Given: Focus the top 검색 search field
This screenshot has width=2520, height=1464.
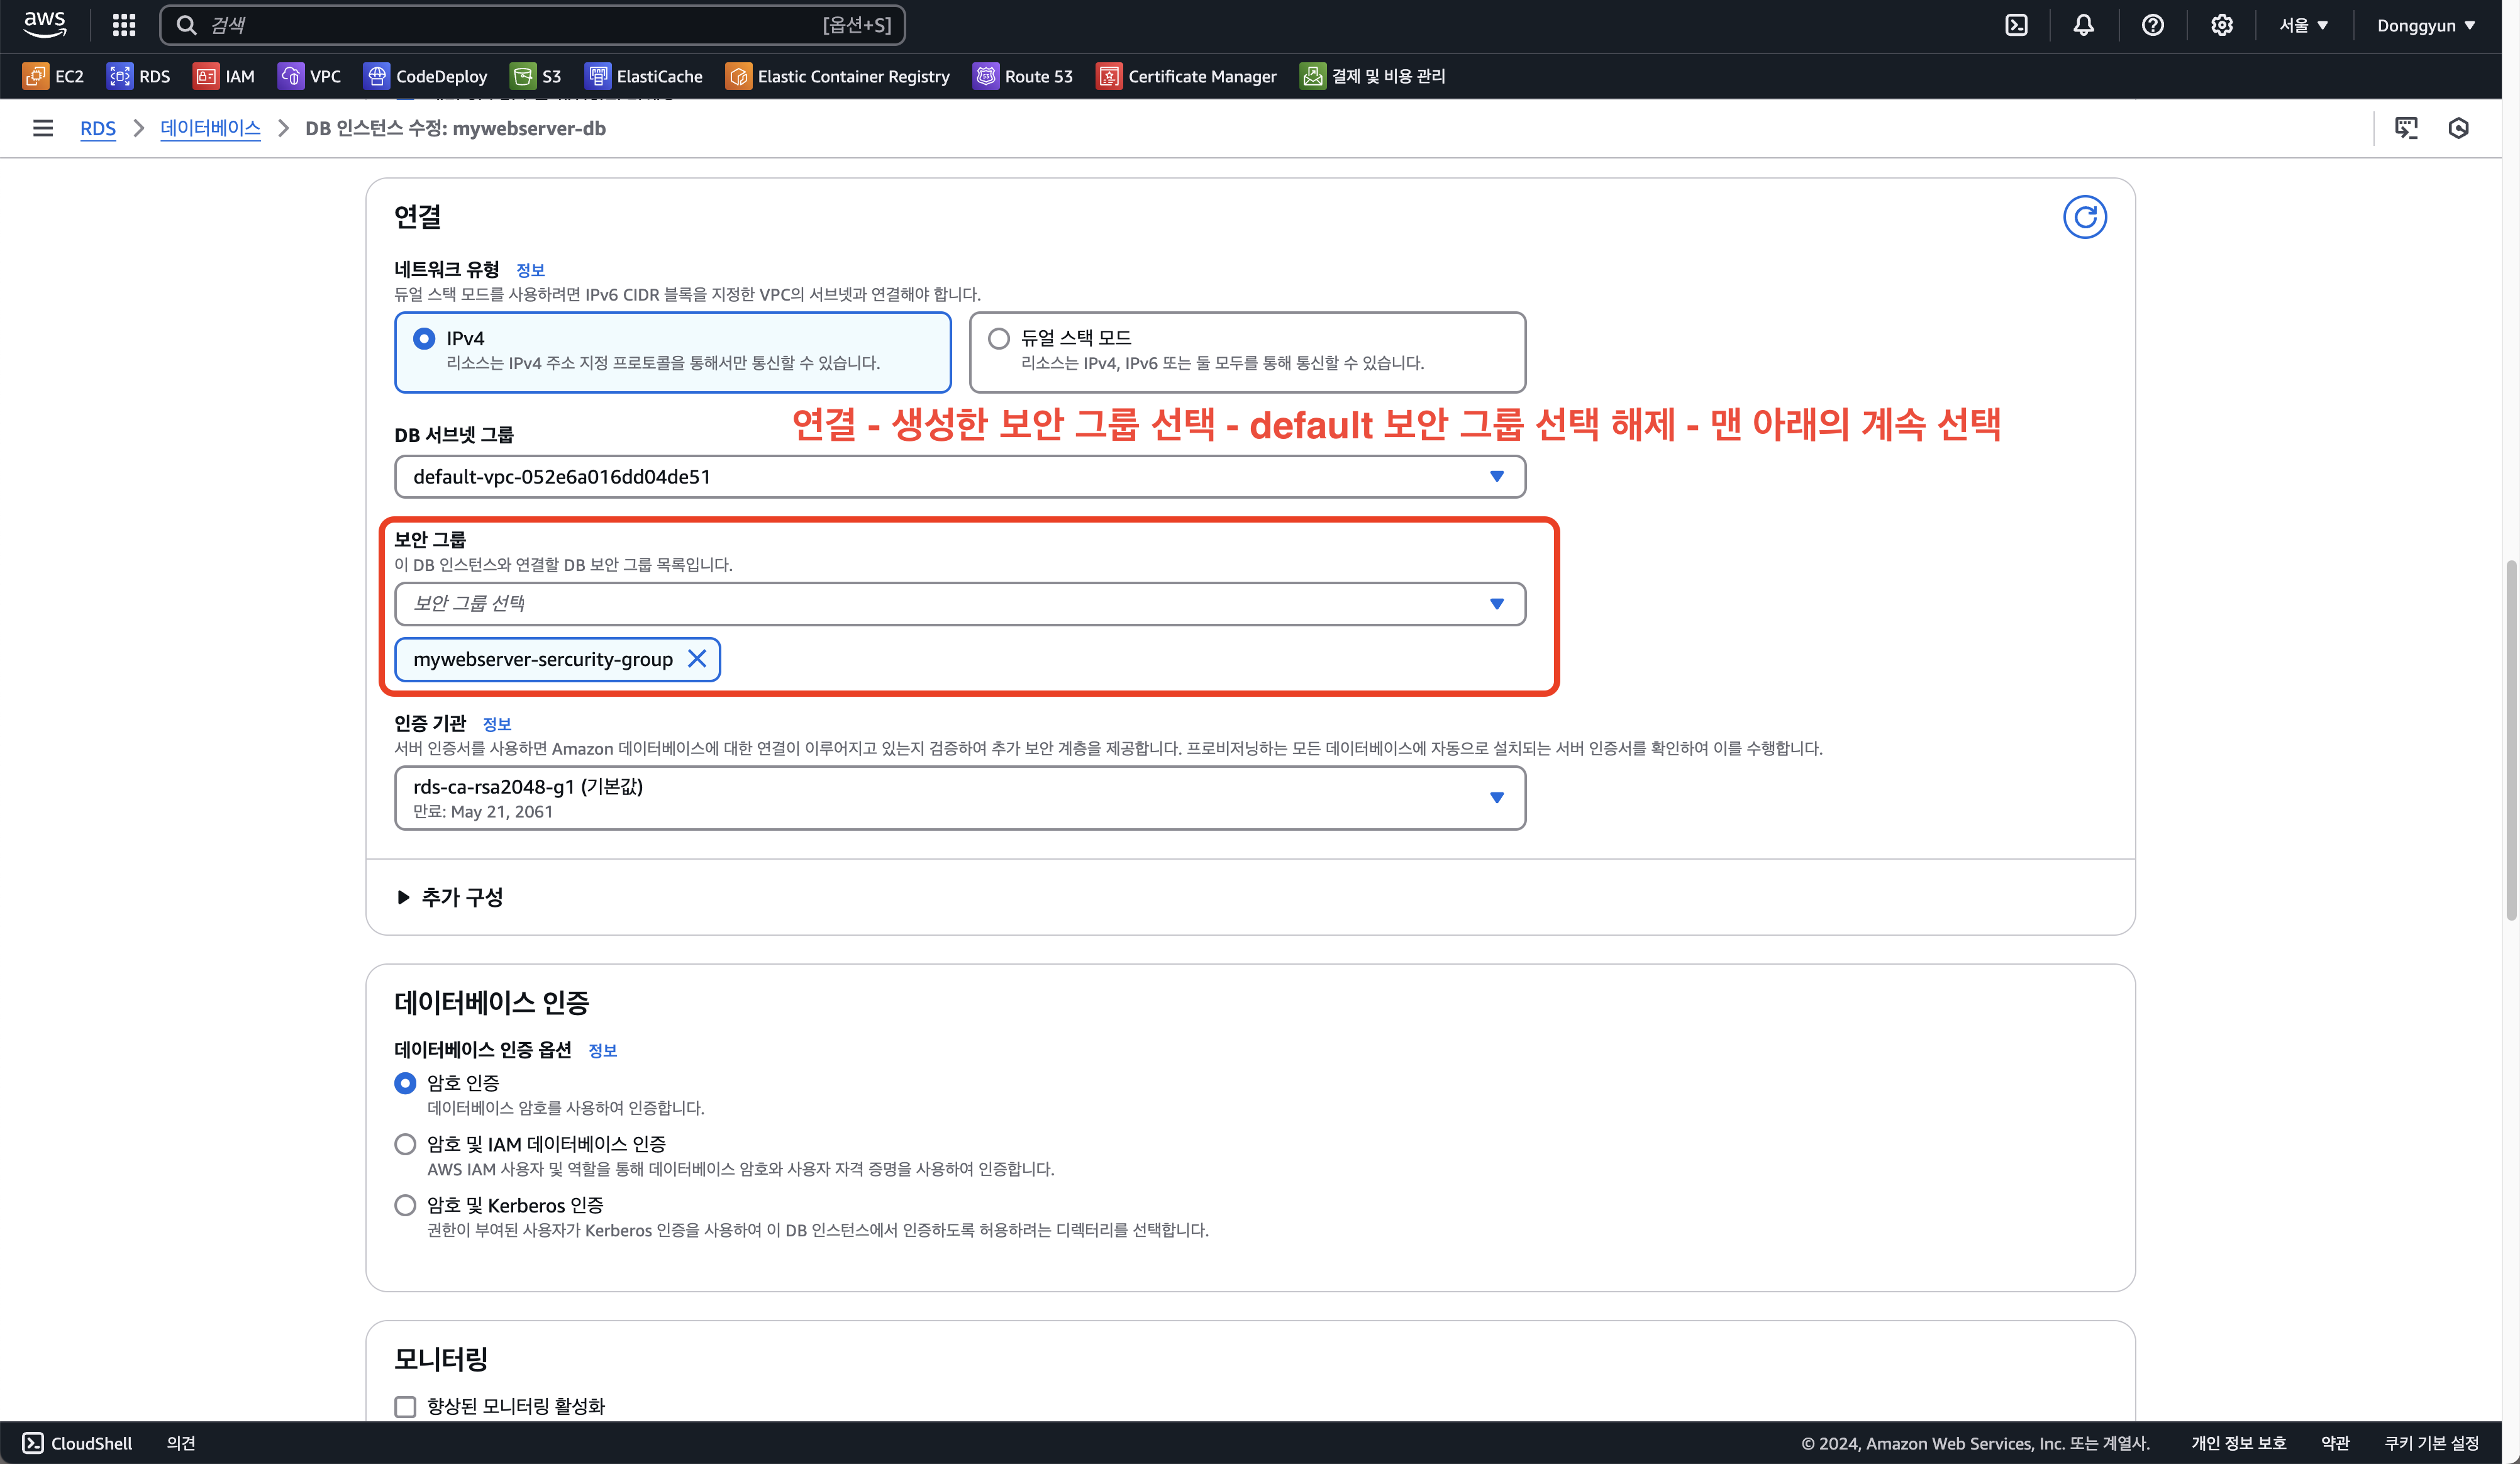Looking at the screenshot, I should click(532, 25).
